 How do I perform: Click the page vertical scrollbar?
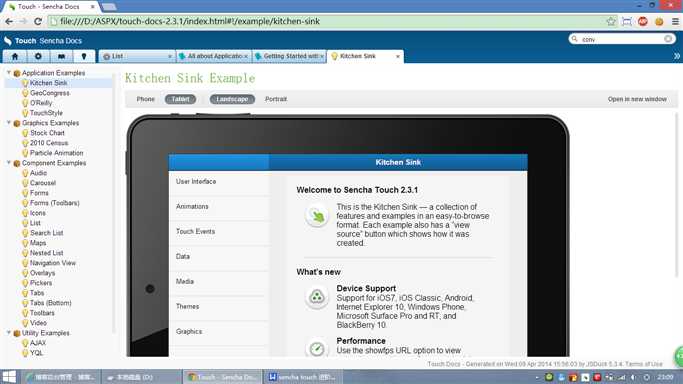pyautogui.click(x=676, y=194)
